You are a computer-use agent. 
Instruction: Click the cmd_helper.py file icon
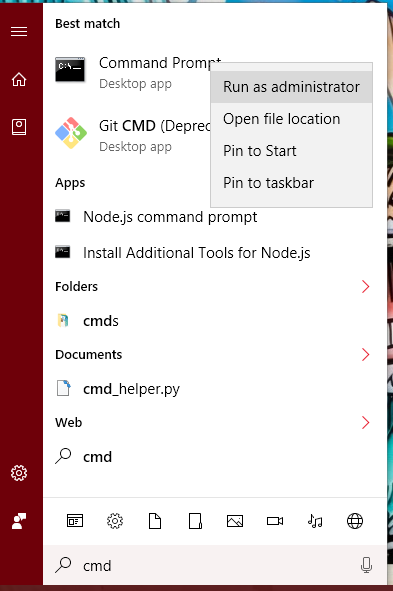[x=63, y=388]
